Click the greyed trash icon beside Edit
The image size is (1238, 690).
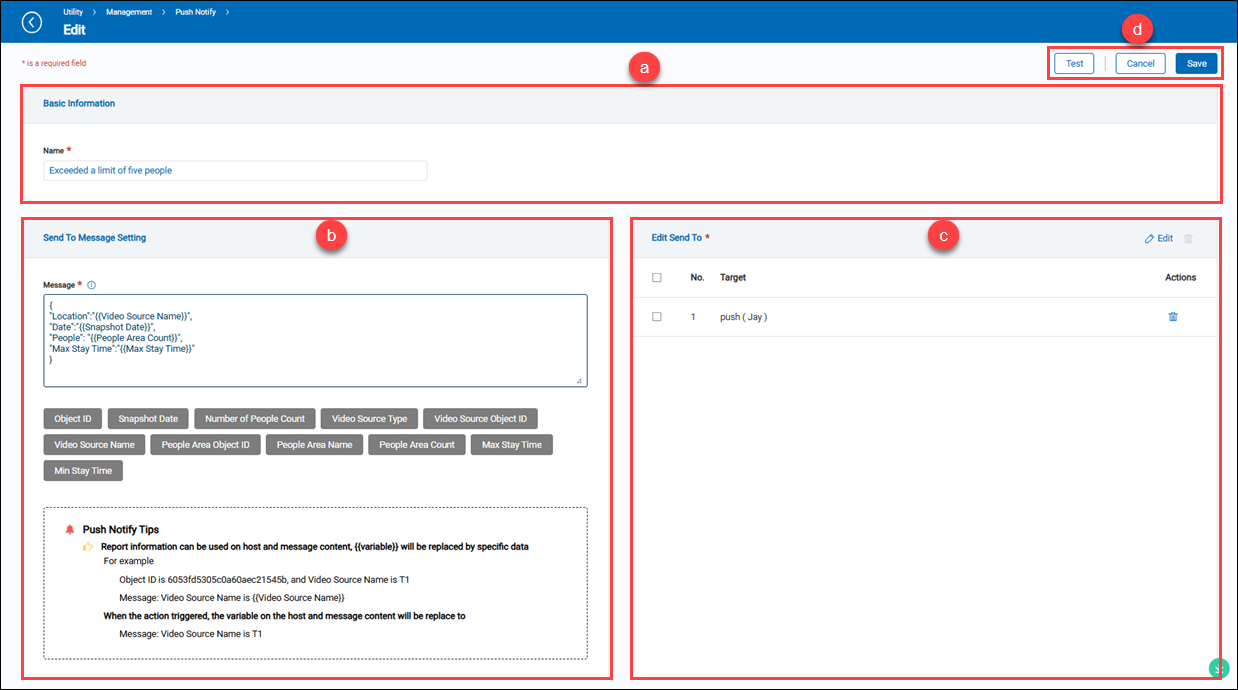coord(1188,238)
